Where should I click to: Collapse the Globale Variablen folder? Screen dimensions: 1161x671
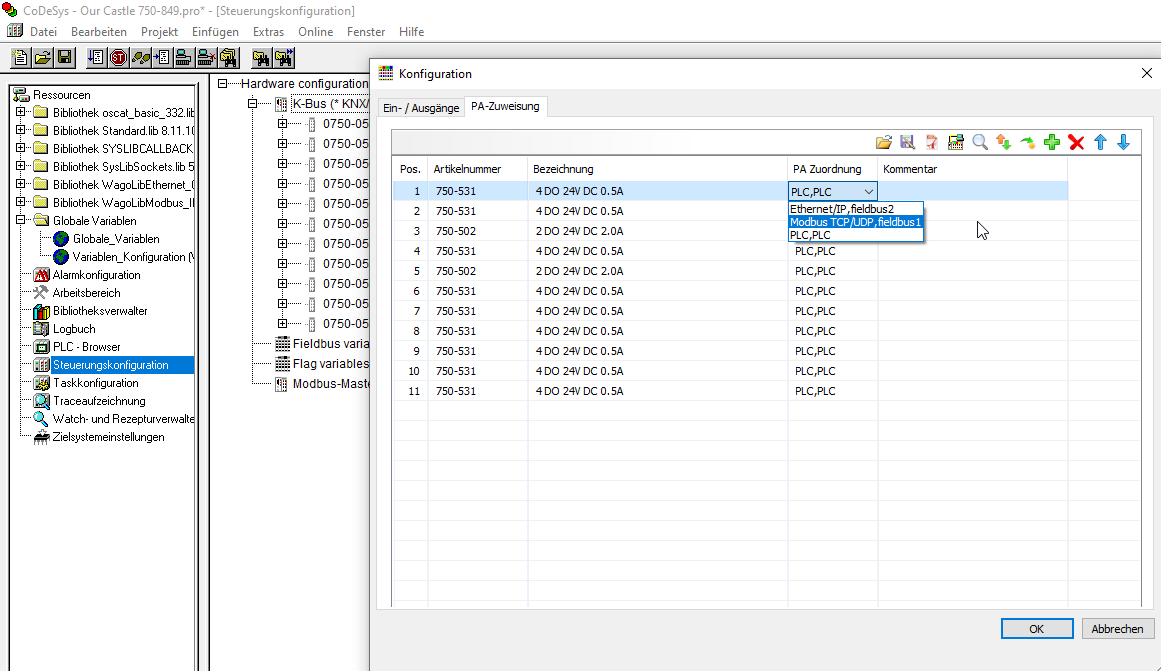coord(20,220)
